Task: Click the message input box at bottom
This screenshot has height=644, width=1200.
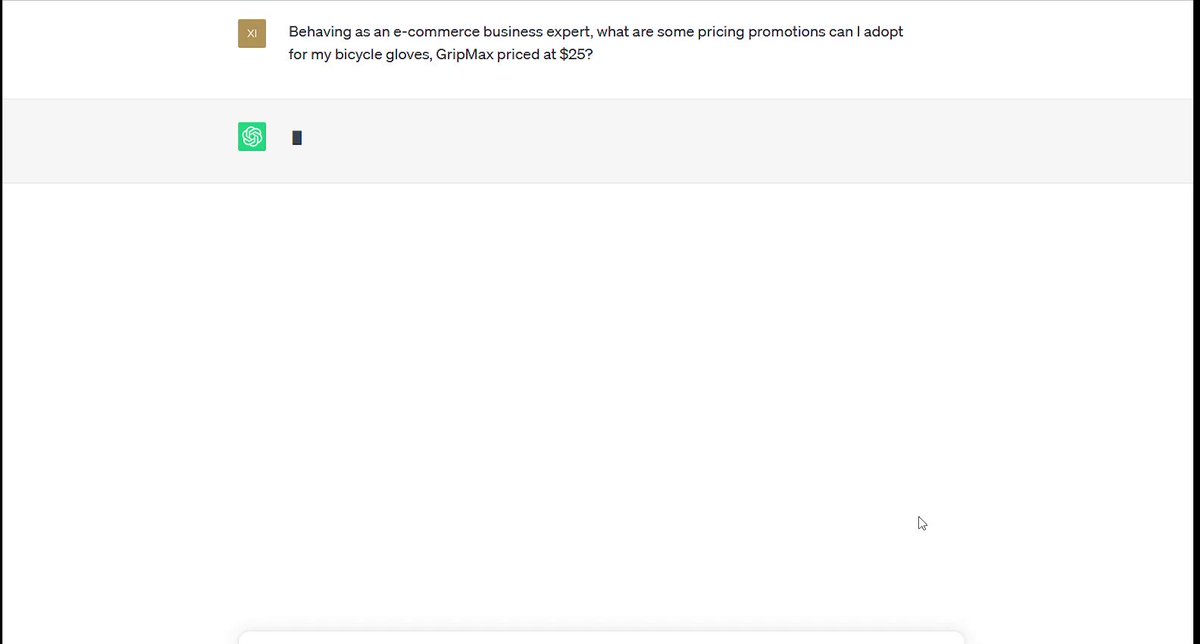Action: [x=601, y=637]
